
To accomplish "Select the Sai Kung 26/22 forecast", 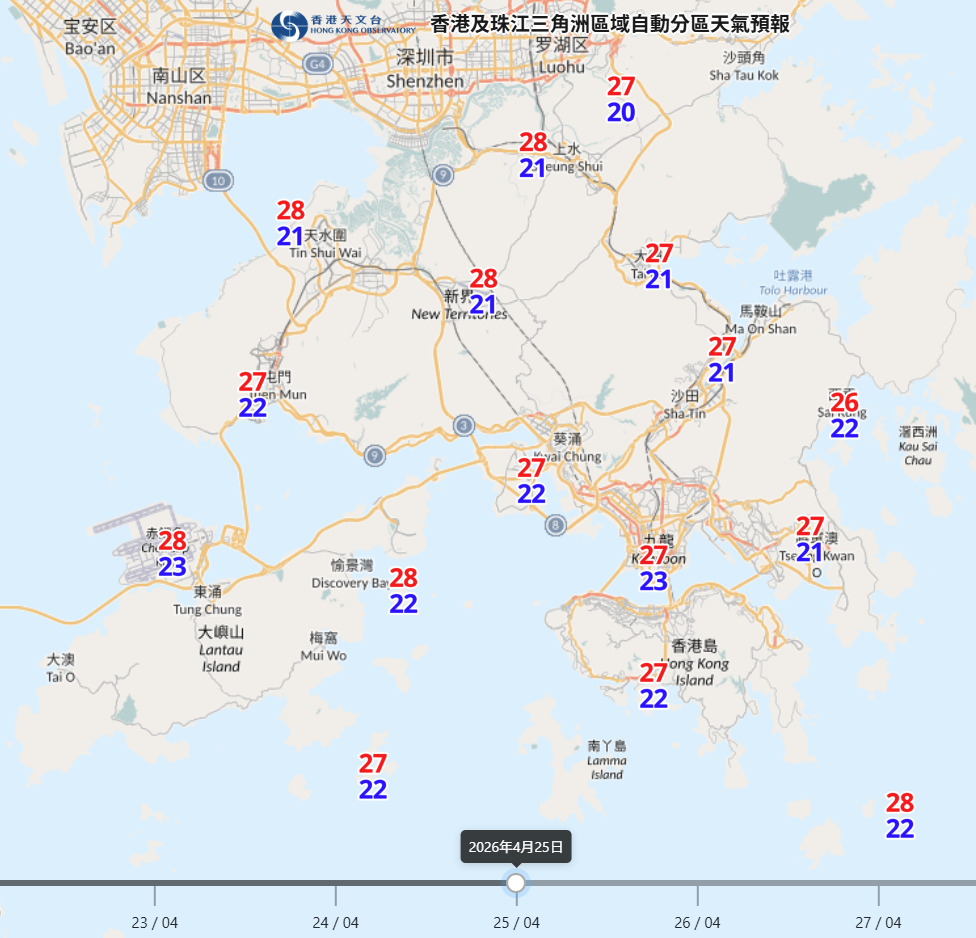I will point(845,415).
